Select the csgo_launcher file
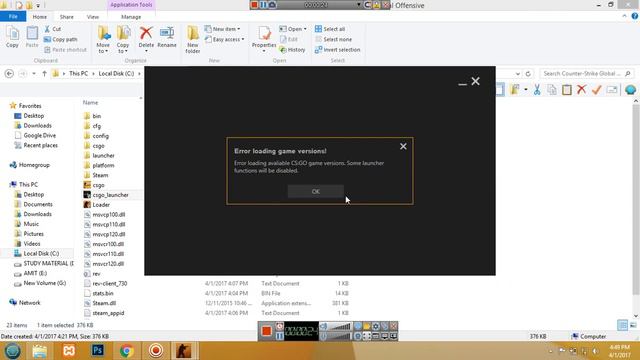Screen dimensions: 640x360 [x=106, y=195]
